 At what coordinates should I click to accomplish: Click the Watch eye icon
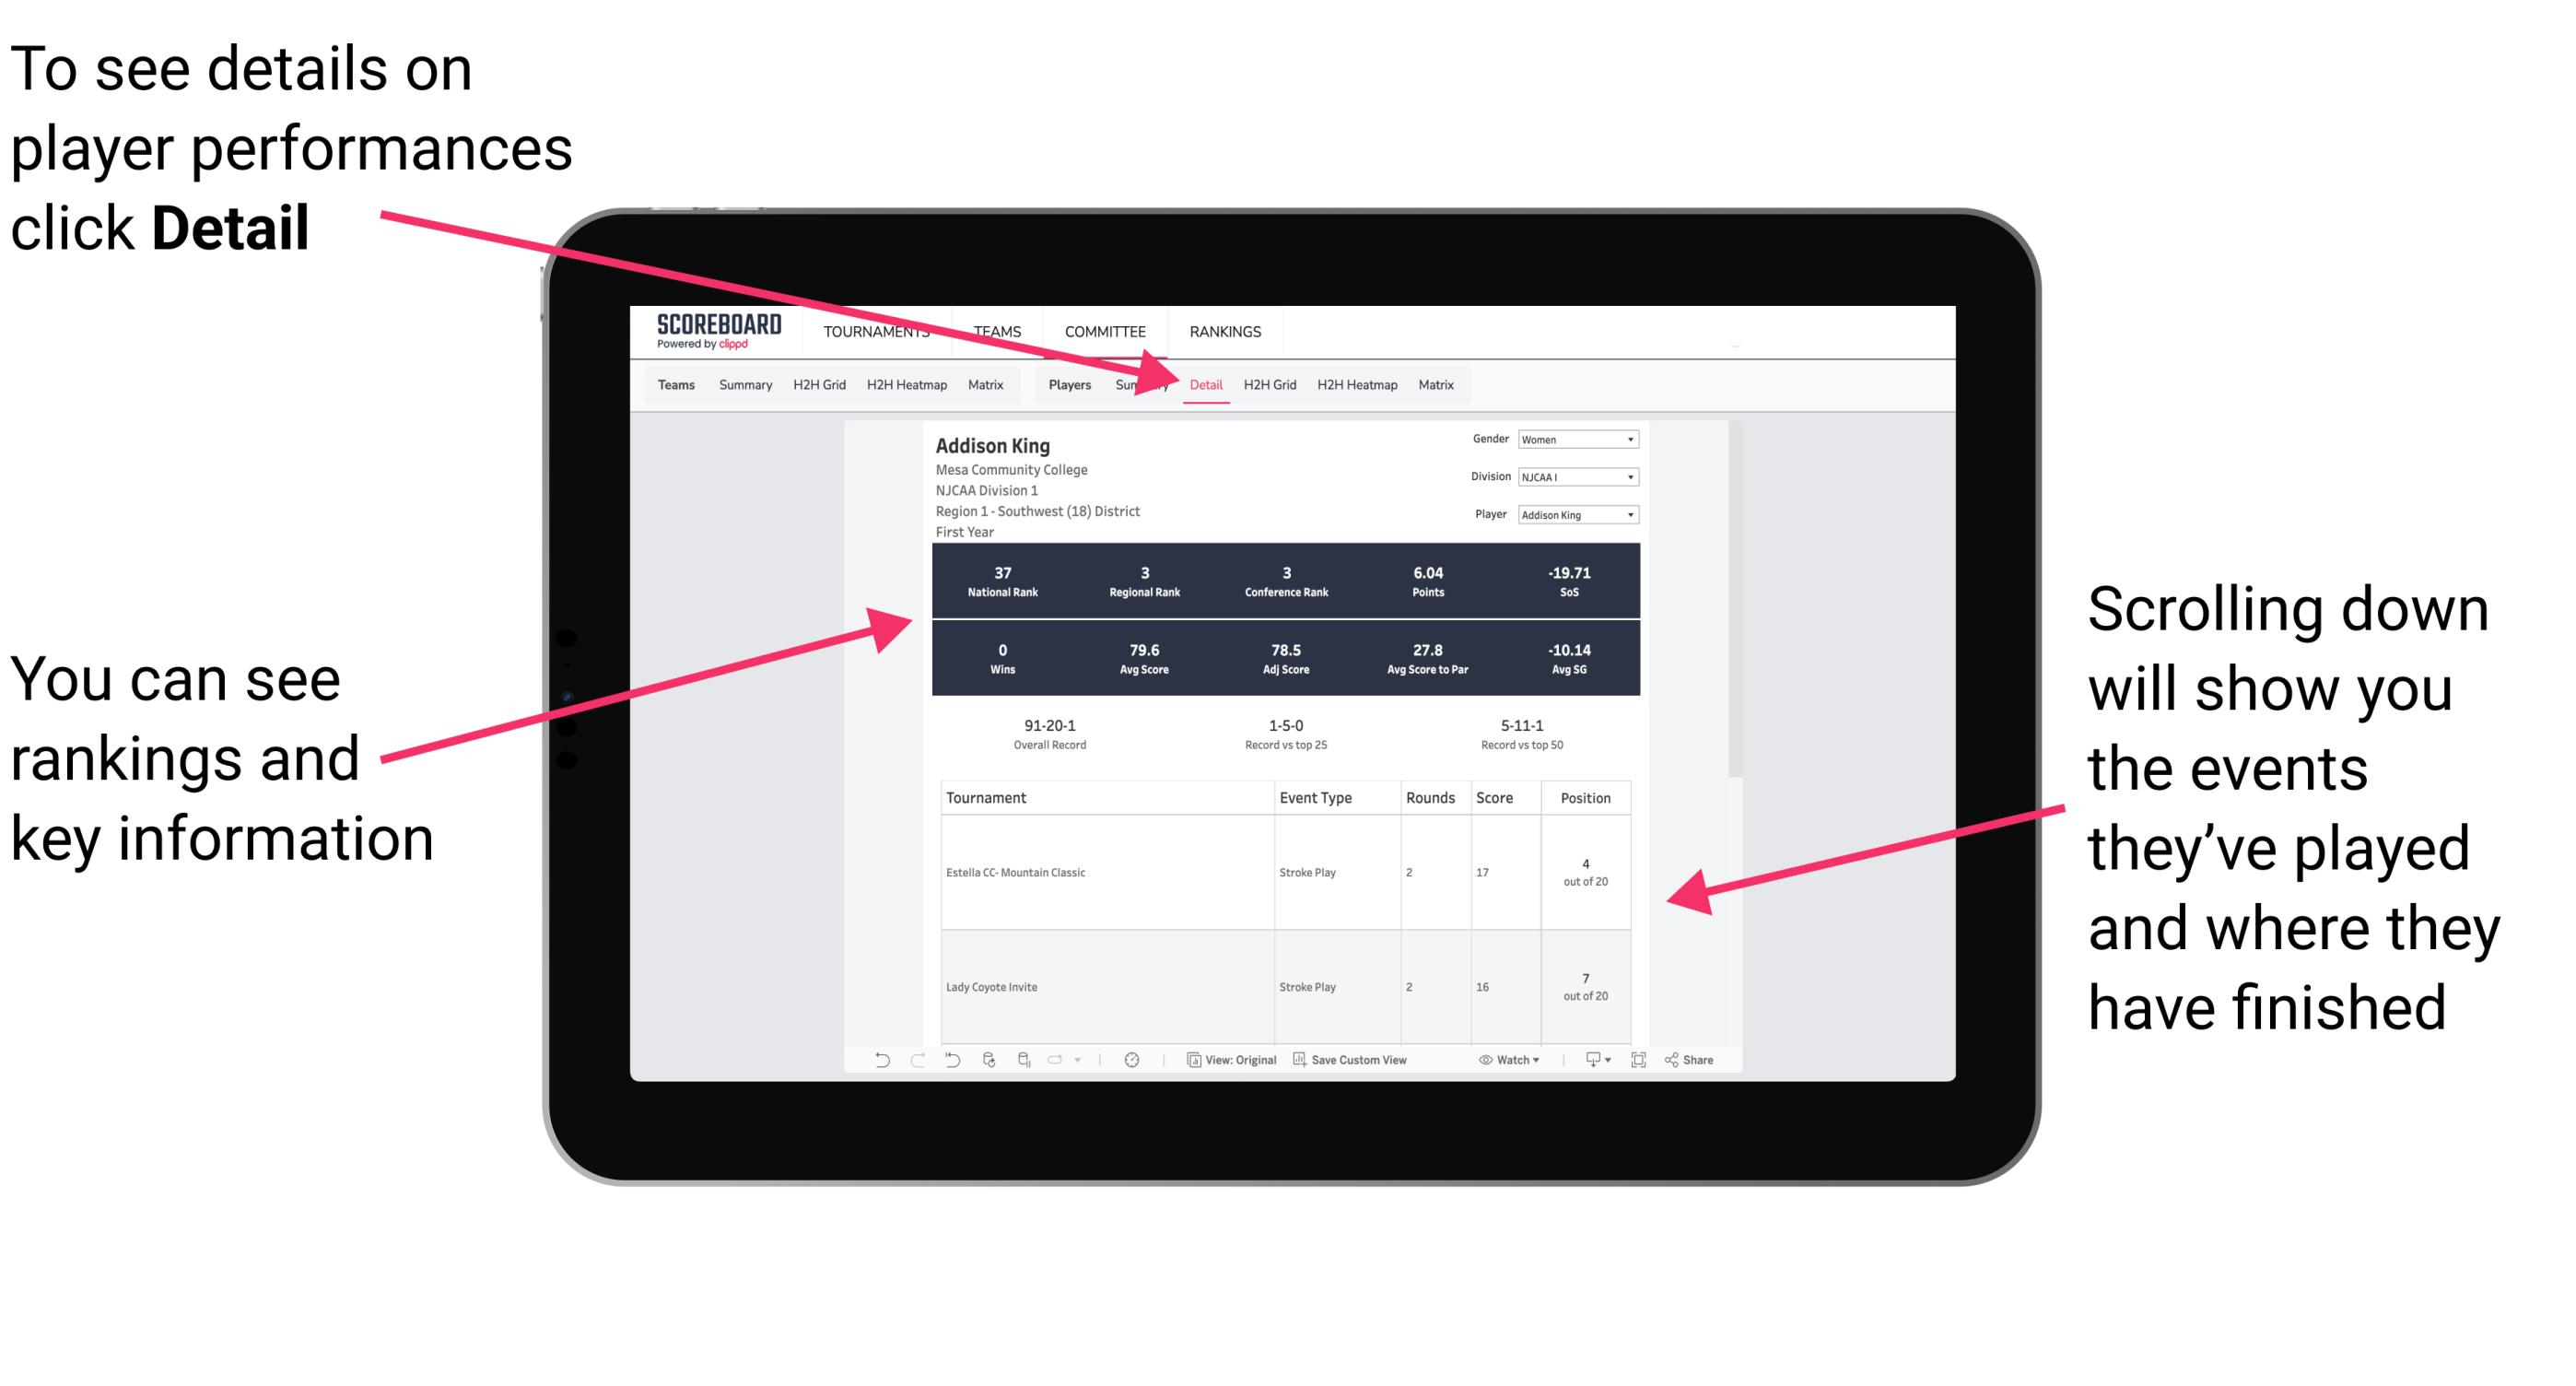[1486, 1067]
